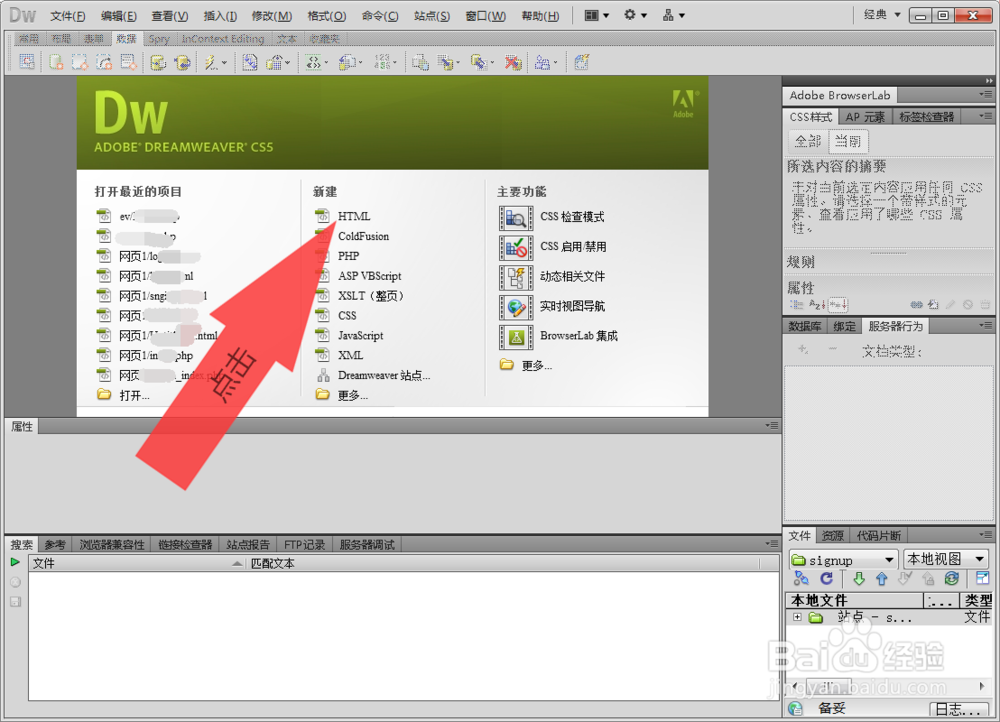The width and height of the screenshot is (1000, 722).
Task: Open the Site management dropdown in application bar
Action: coord(673,15)
